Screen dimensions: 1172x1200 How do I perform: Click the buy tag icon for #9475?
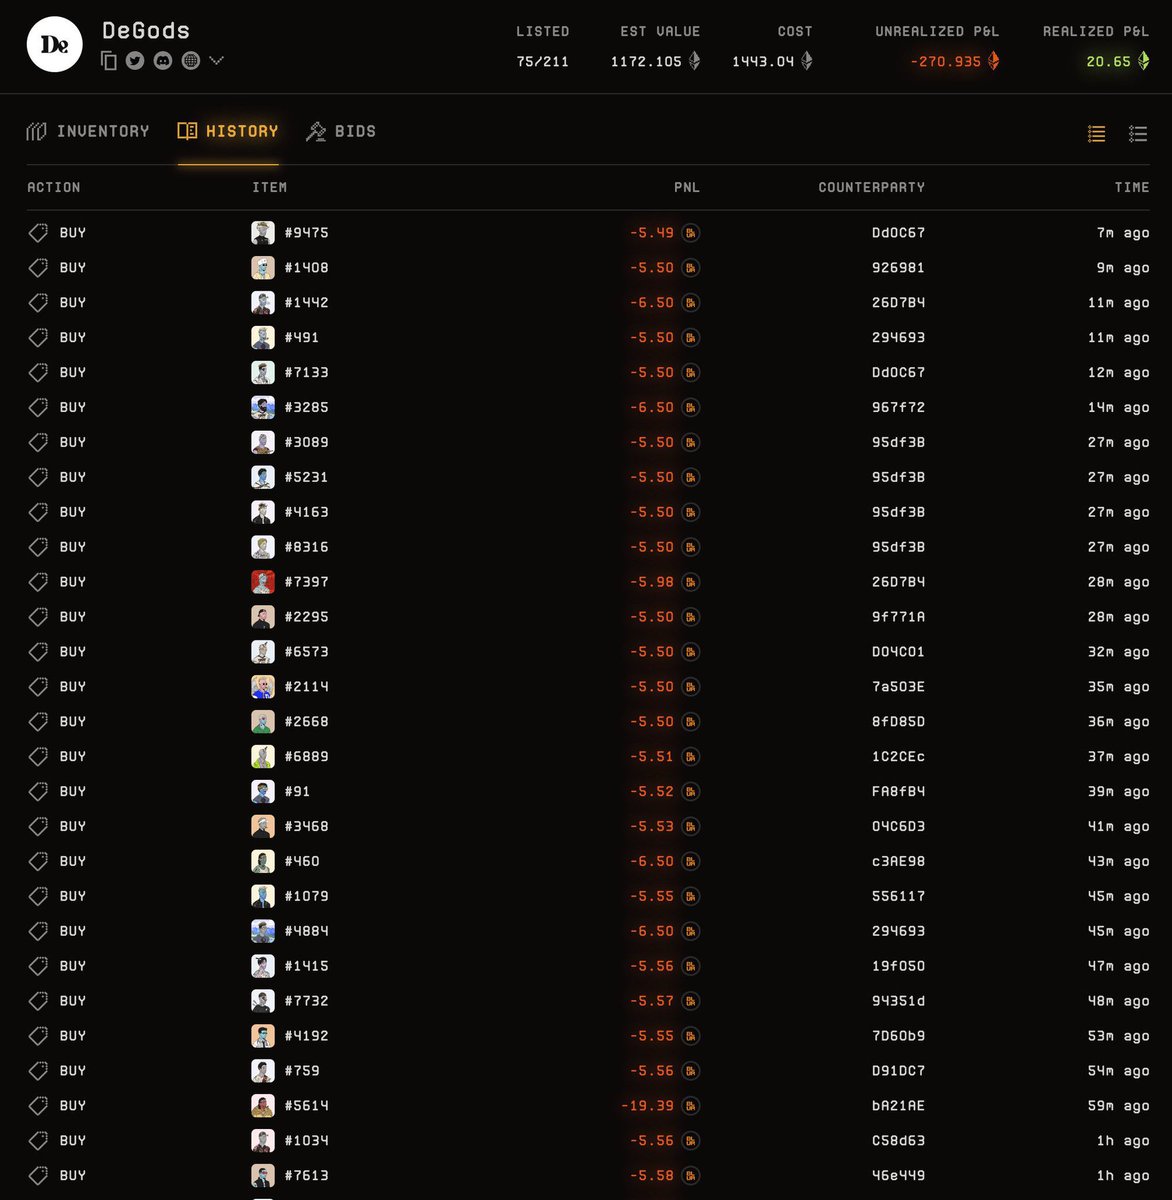(38, 233)
